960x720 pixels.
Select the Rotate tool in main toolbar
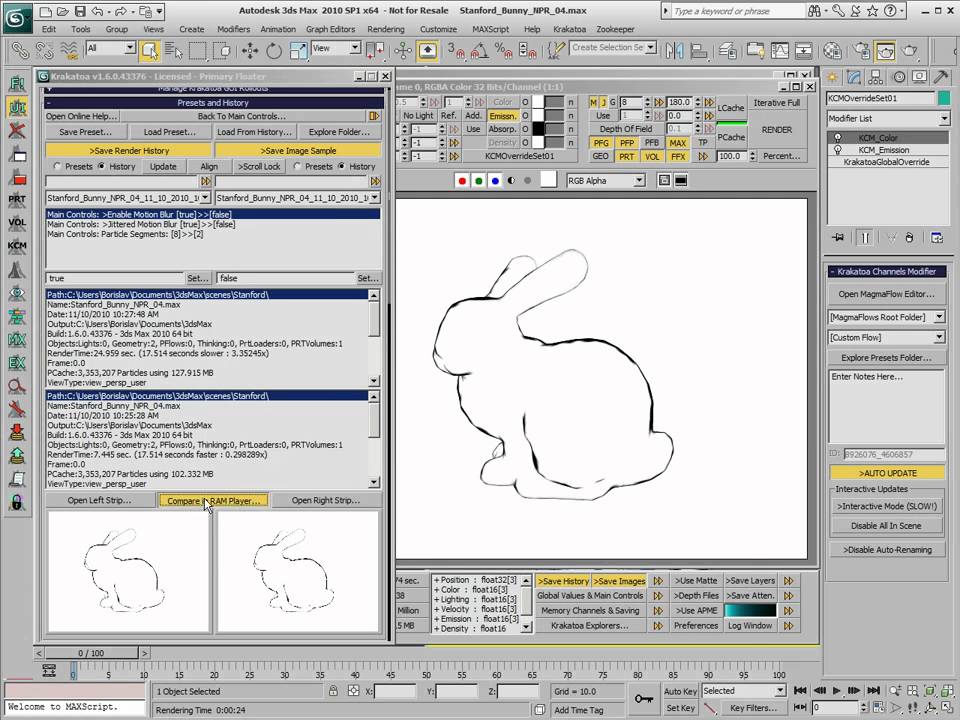pos(274,51)
